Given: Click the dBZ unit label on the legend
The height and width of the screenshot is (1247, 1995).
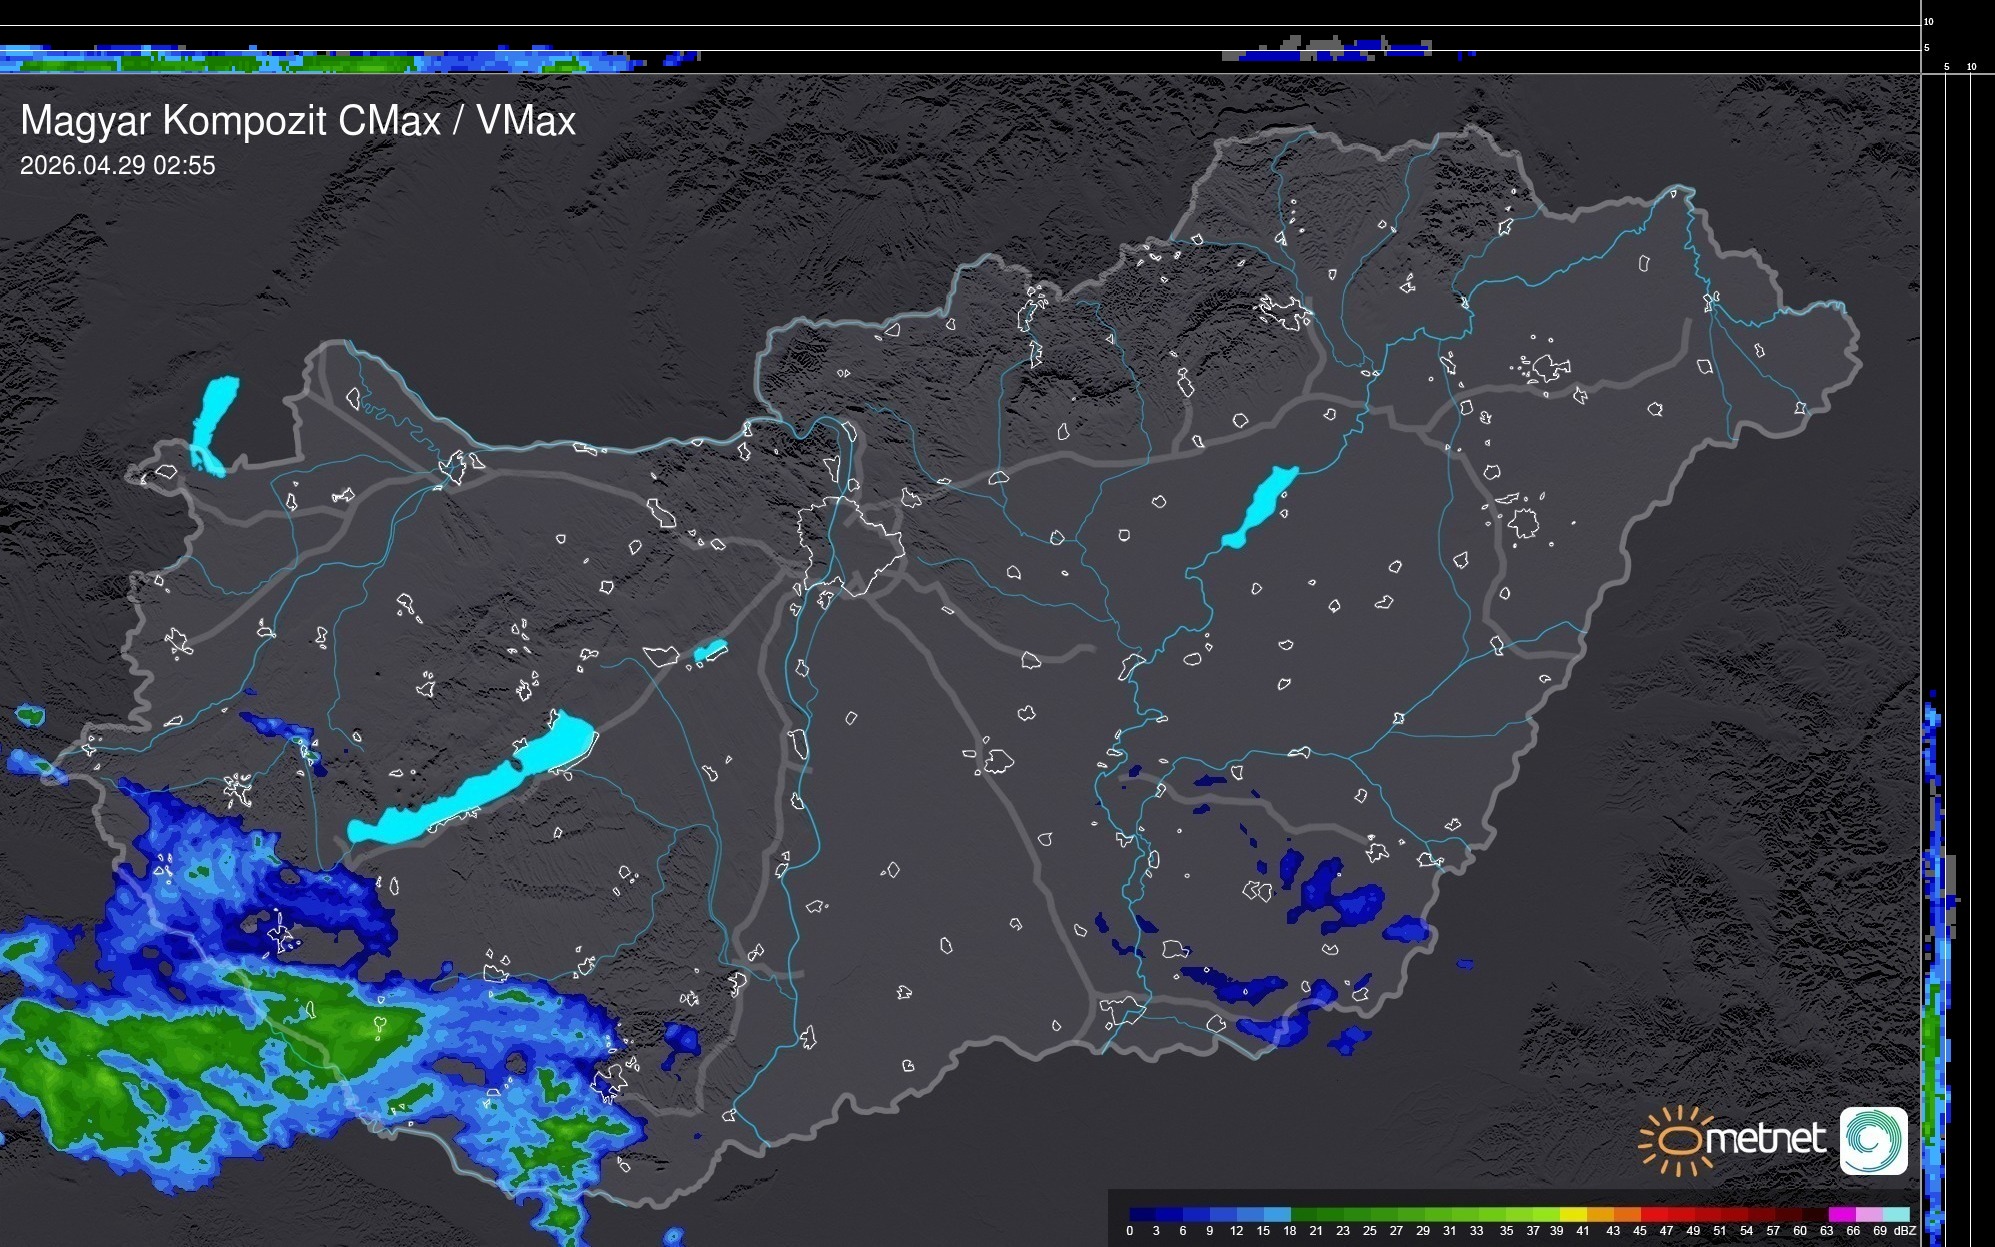Looking at the screenshot, I should 1905,1231.
